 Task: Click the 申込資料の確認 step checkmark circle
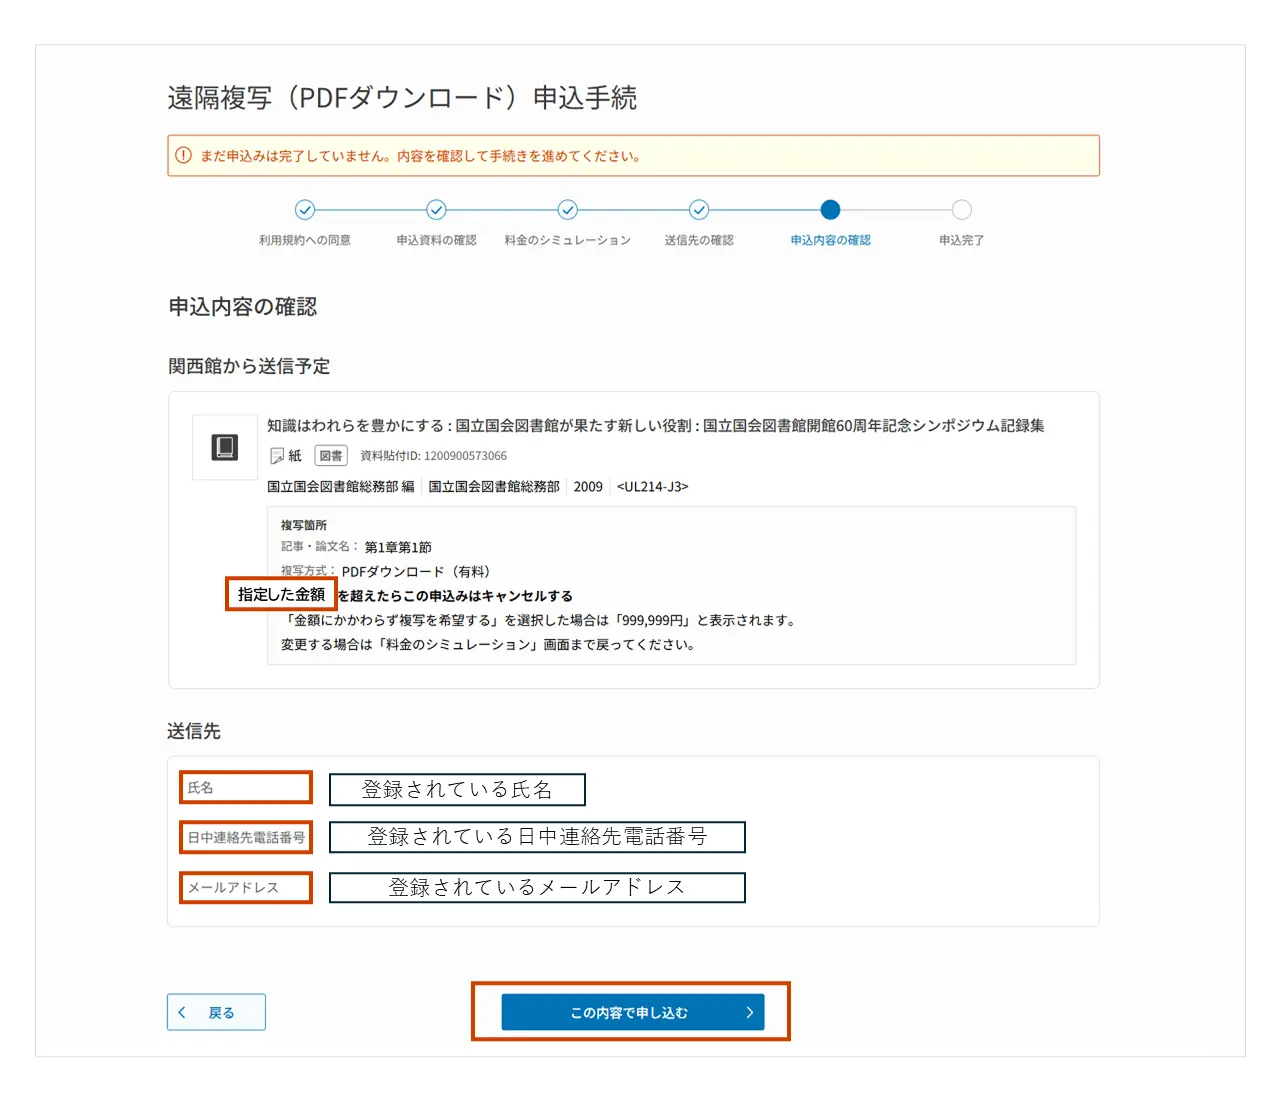[436, 210]
